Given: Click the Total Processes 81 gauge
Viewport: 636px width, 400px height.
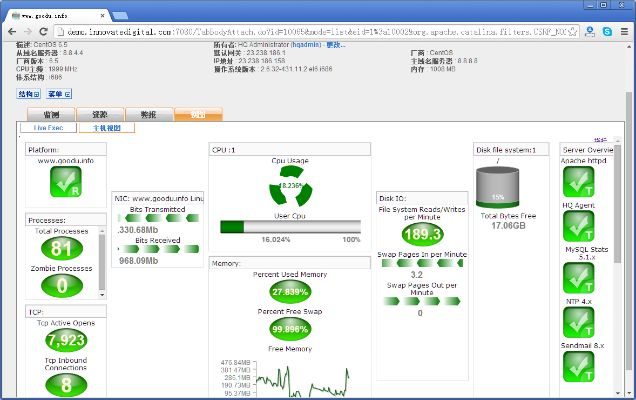Looking at the screenshot, I should coord(62,248).
